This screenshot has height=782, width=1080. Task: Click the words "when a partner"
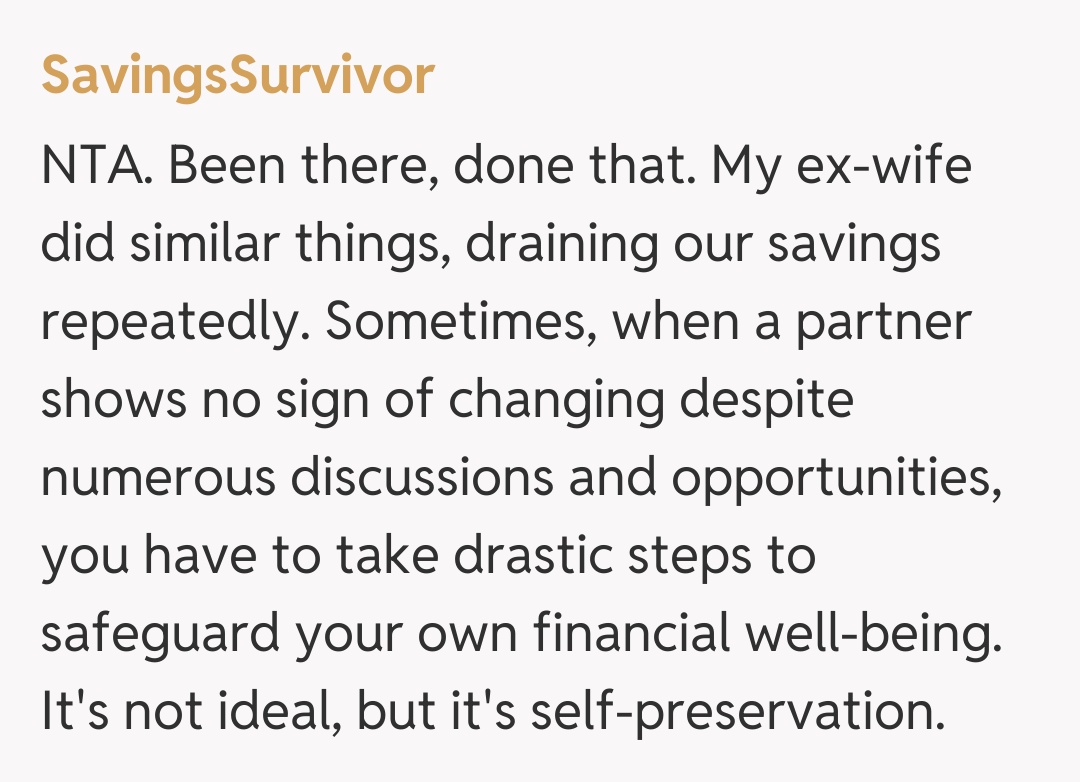pyautogui.click(x=792, y=322)
